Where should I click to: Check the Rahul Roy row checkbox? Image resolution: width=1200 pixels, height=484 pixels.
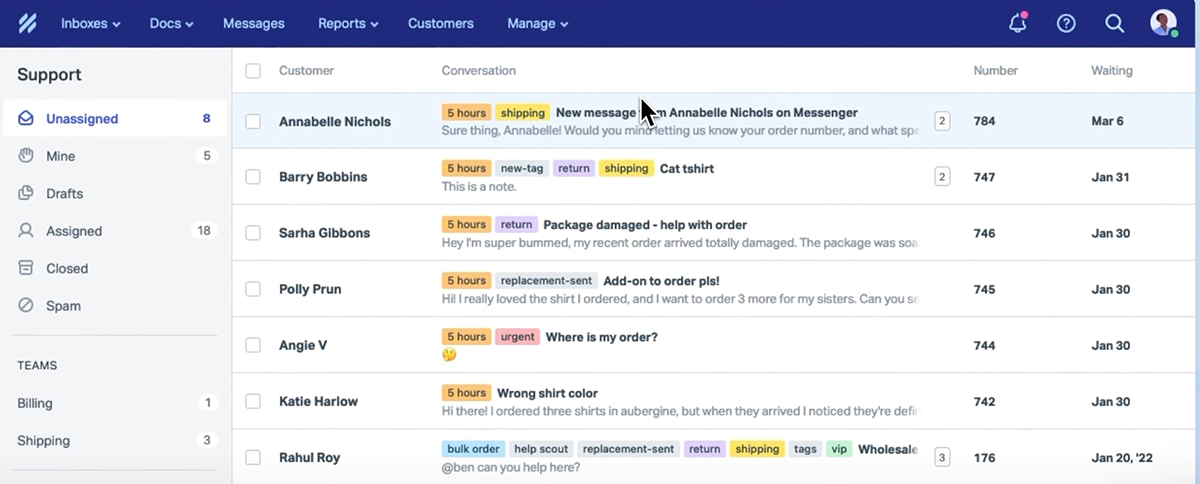(x=253, y=457)
